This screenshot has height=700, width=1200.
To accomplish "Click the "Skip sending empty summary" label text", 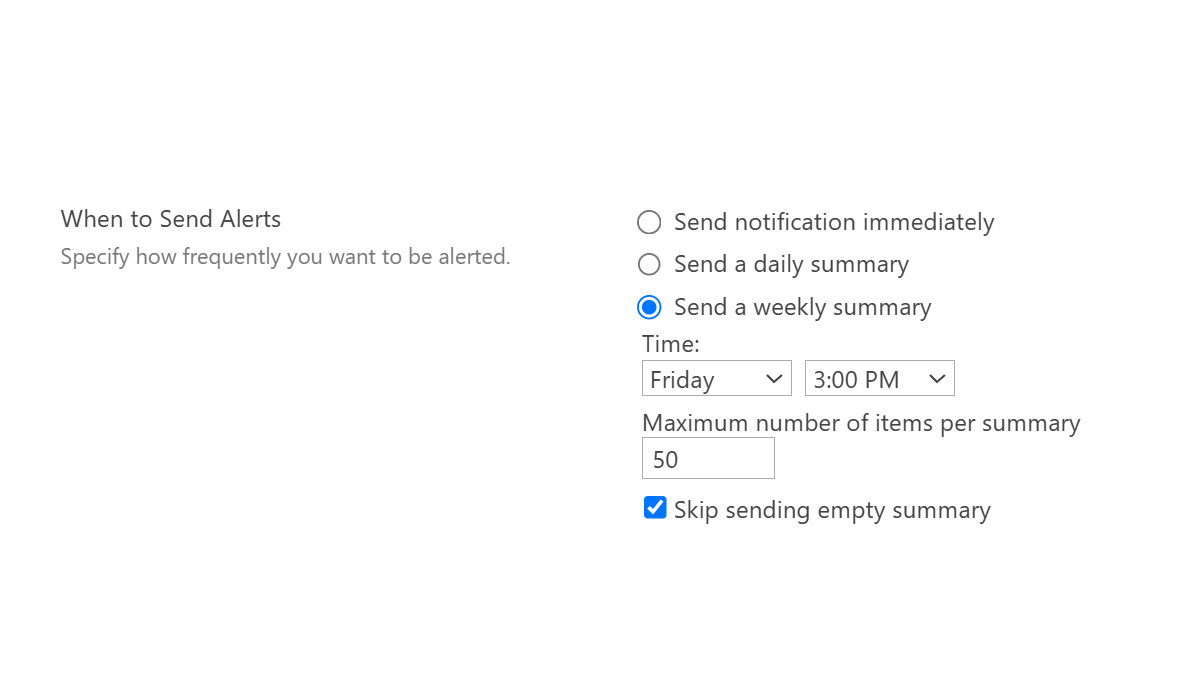I will 832,510.
